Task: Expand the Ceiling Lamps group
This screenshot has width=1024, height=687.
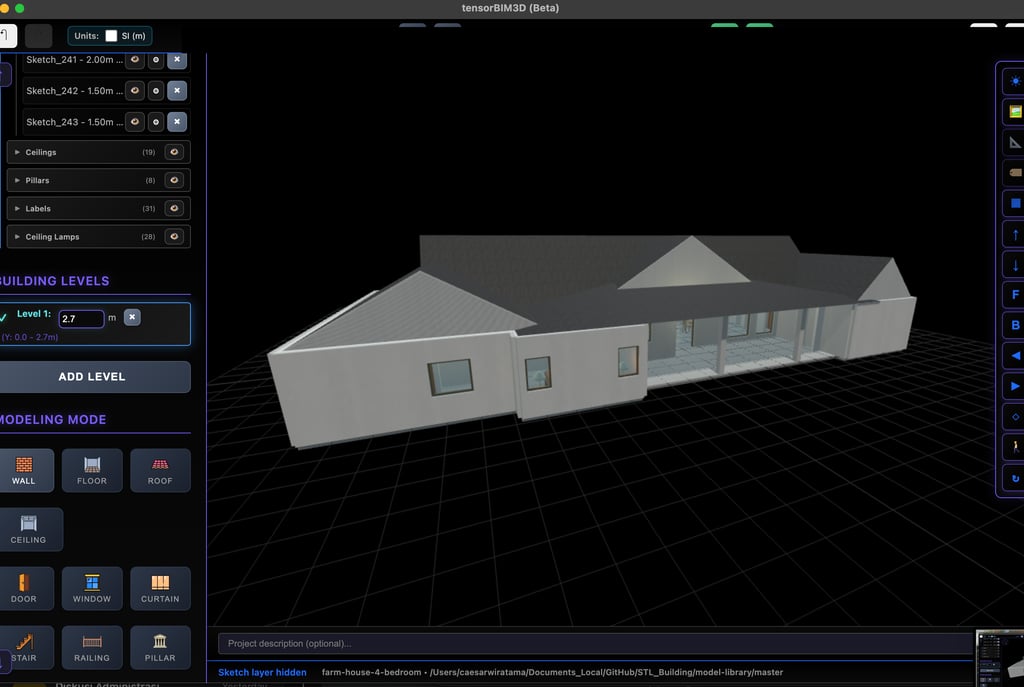Action: pos(17,236)
